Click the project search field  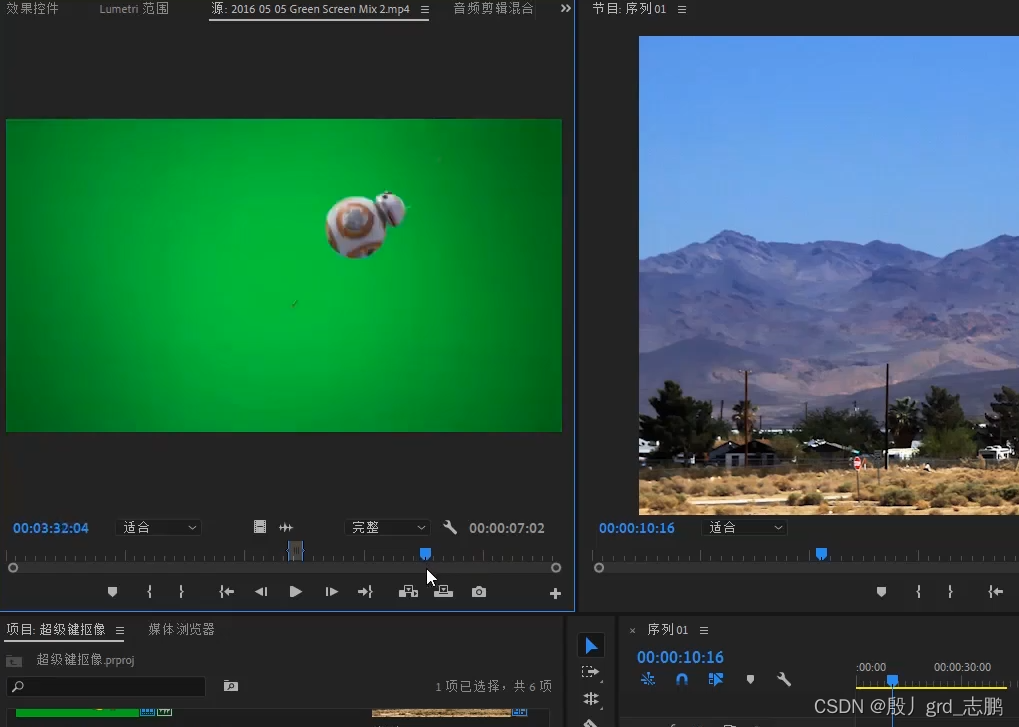pos(106,686)
